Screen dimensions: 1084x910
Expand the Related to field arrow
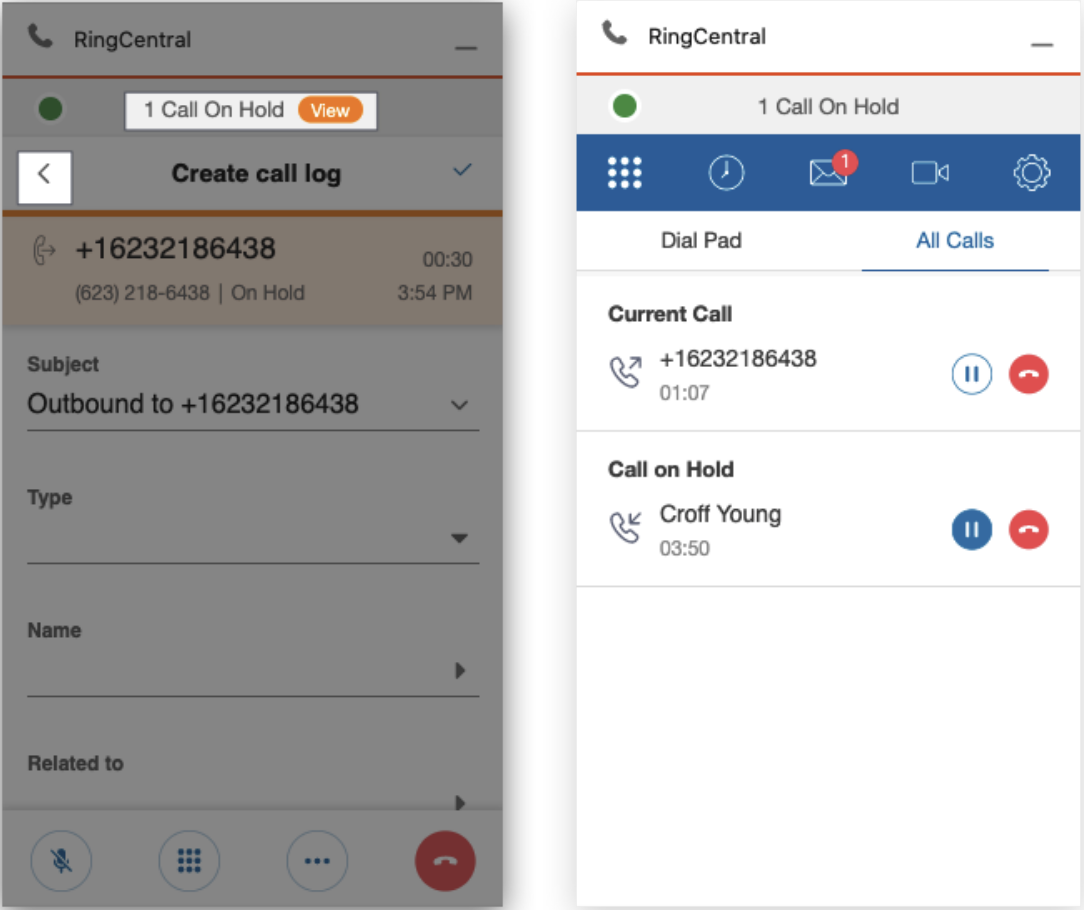[460, 802]
